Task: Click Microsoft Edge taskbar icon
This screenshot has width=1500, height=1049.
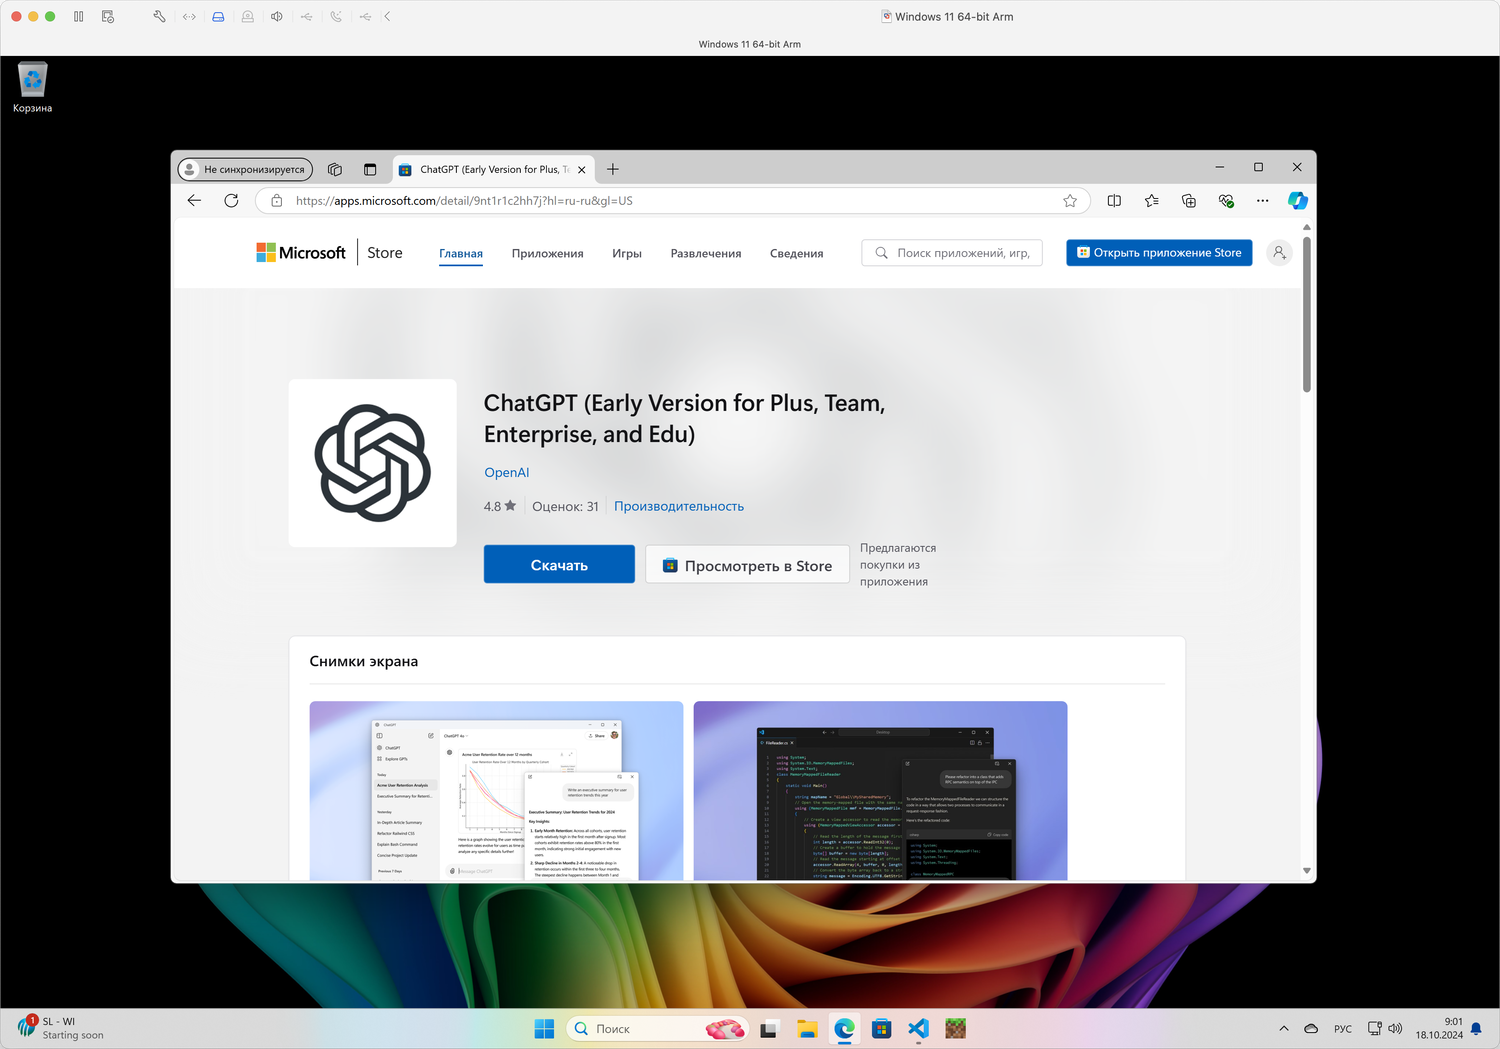Action: click(845, 1029)
